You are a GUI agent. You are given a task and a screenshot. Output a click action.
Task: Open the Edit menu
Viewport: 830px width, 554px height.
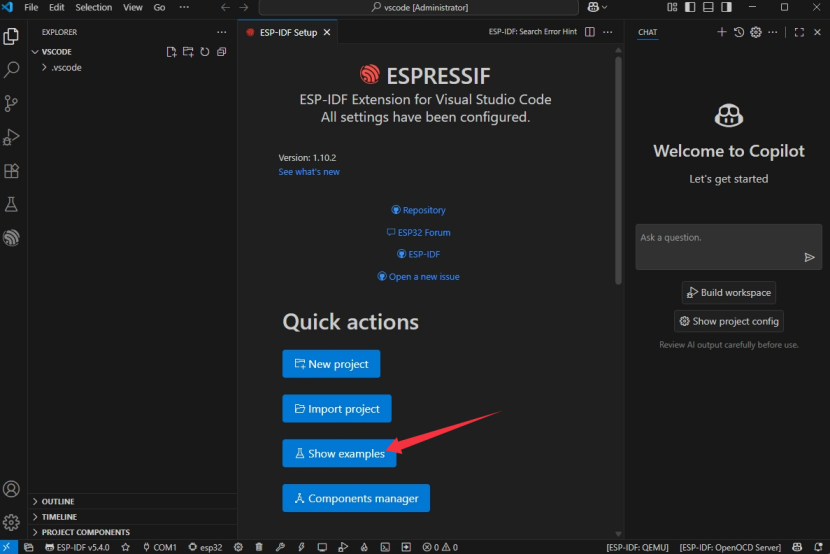56,7
